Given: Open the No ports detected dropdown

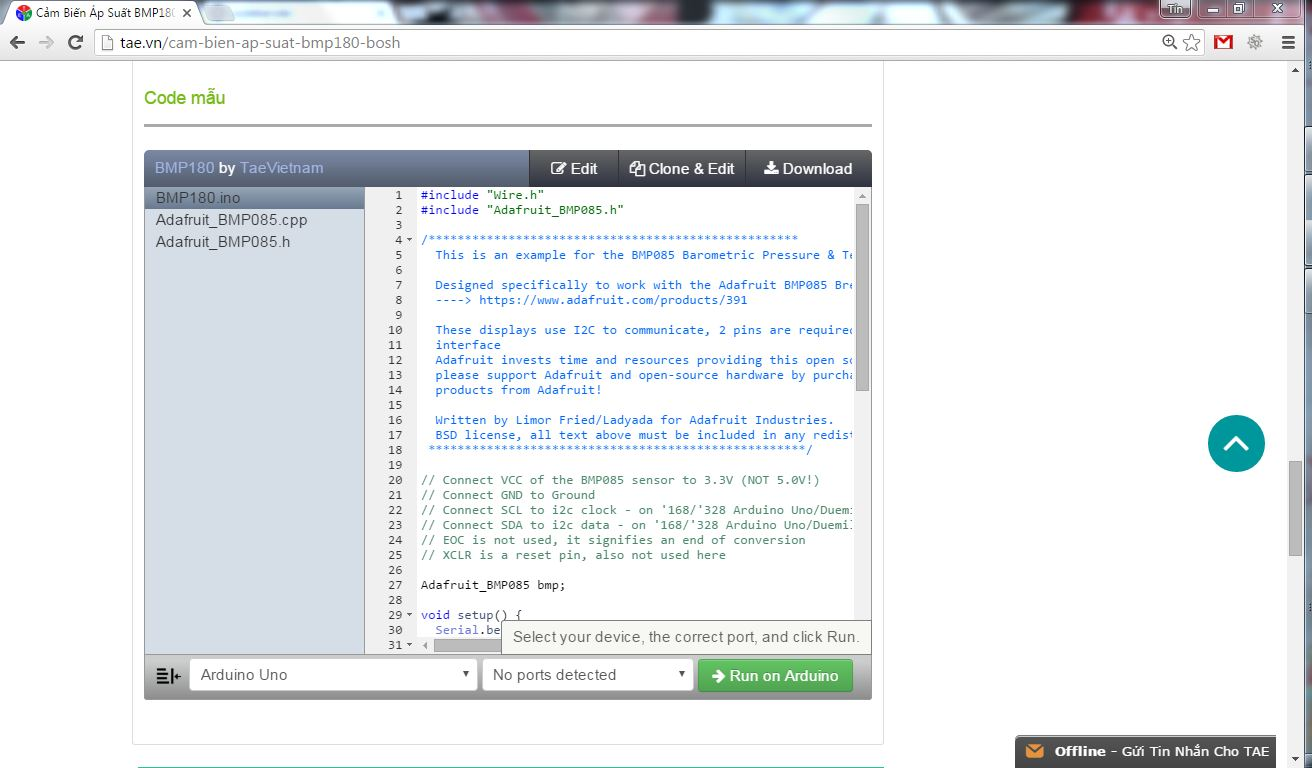Looking at the screenshot, I should tap(588, 675).
